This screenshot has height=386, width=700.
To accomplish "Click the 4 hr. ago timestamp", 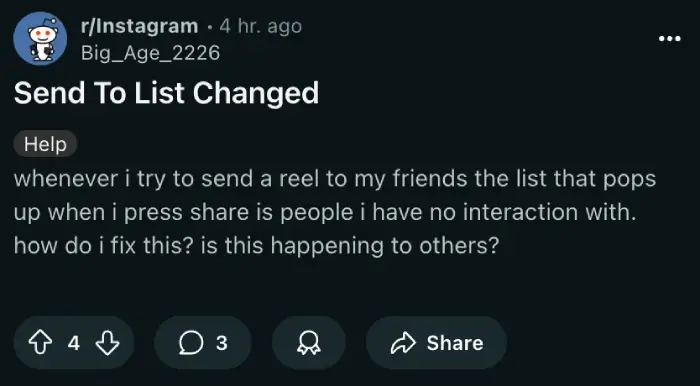I will coord(261,26).
